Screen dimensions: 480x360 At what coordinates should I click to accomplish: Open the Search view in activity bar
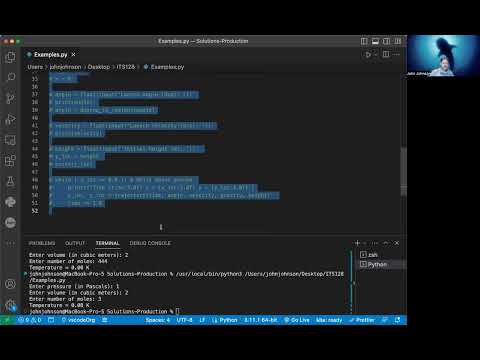(x=10, y=78)
